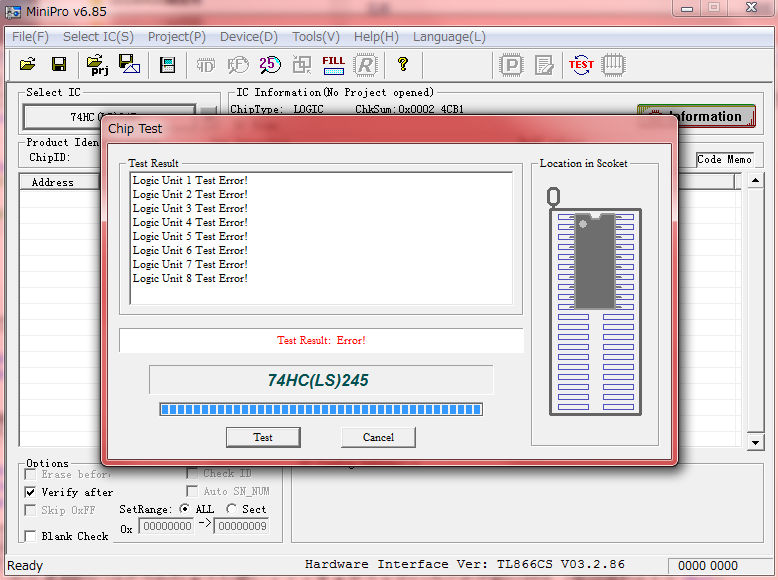The width and height of the screenshot is (778, 580).
Task: Open project with the prj folder icon
Action: coord(97,64)
